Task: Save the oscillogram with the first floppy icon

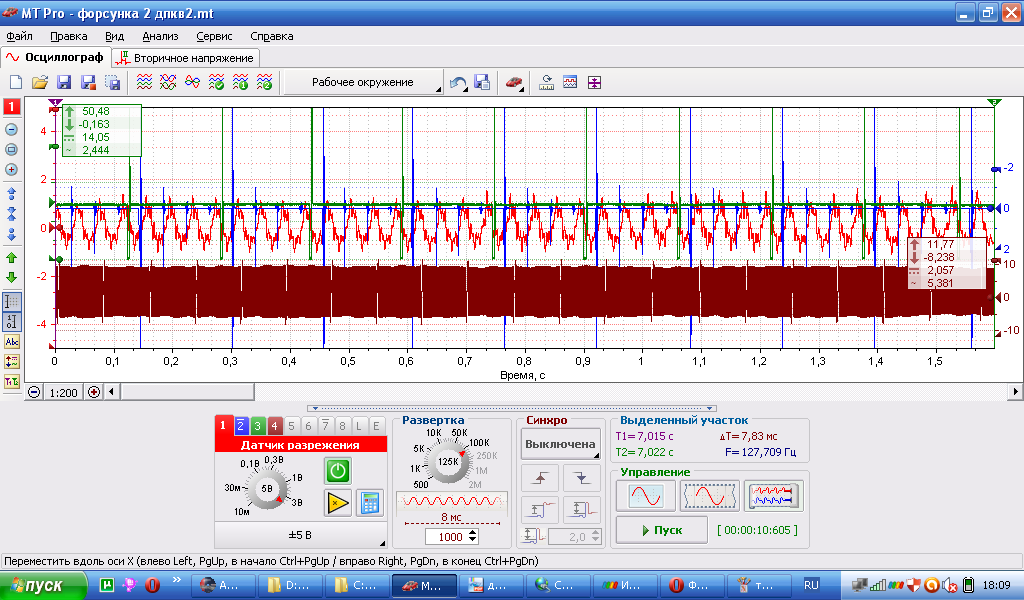Action: 64,82
